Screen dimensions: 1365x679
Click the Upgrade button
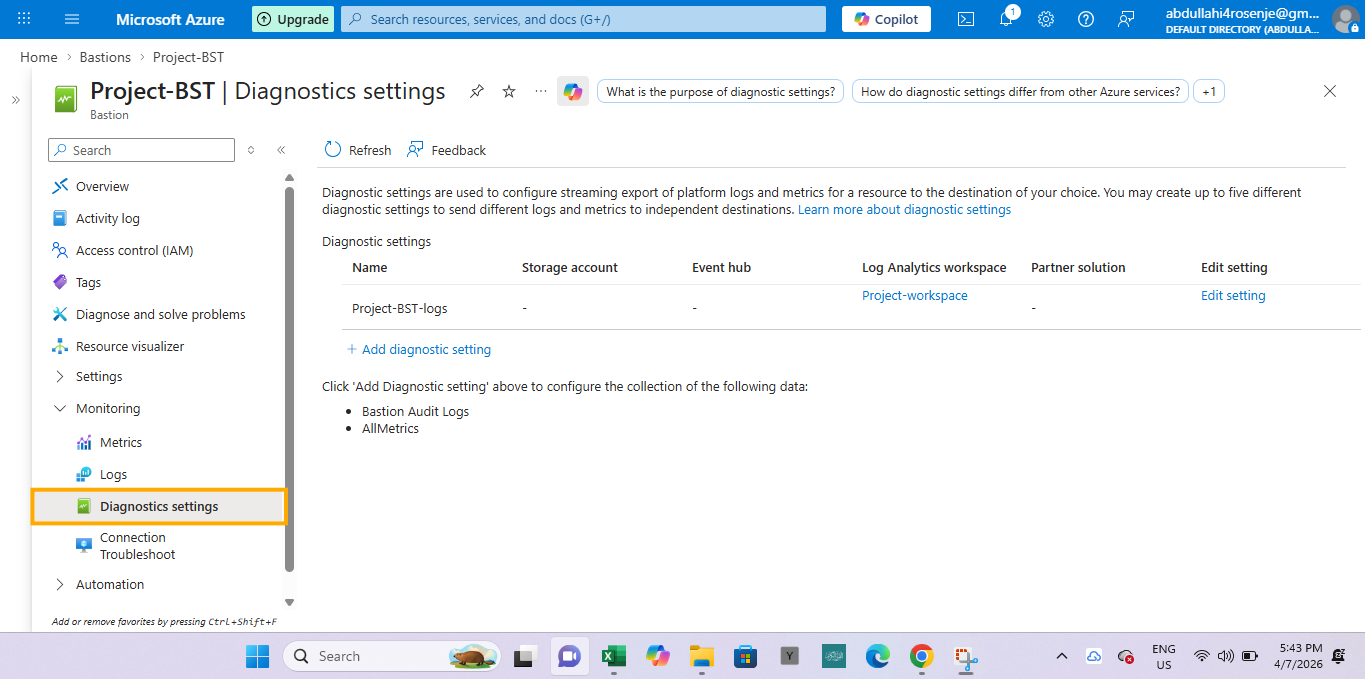pyautogui.click(x=293, y=19)
